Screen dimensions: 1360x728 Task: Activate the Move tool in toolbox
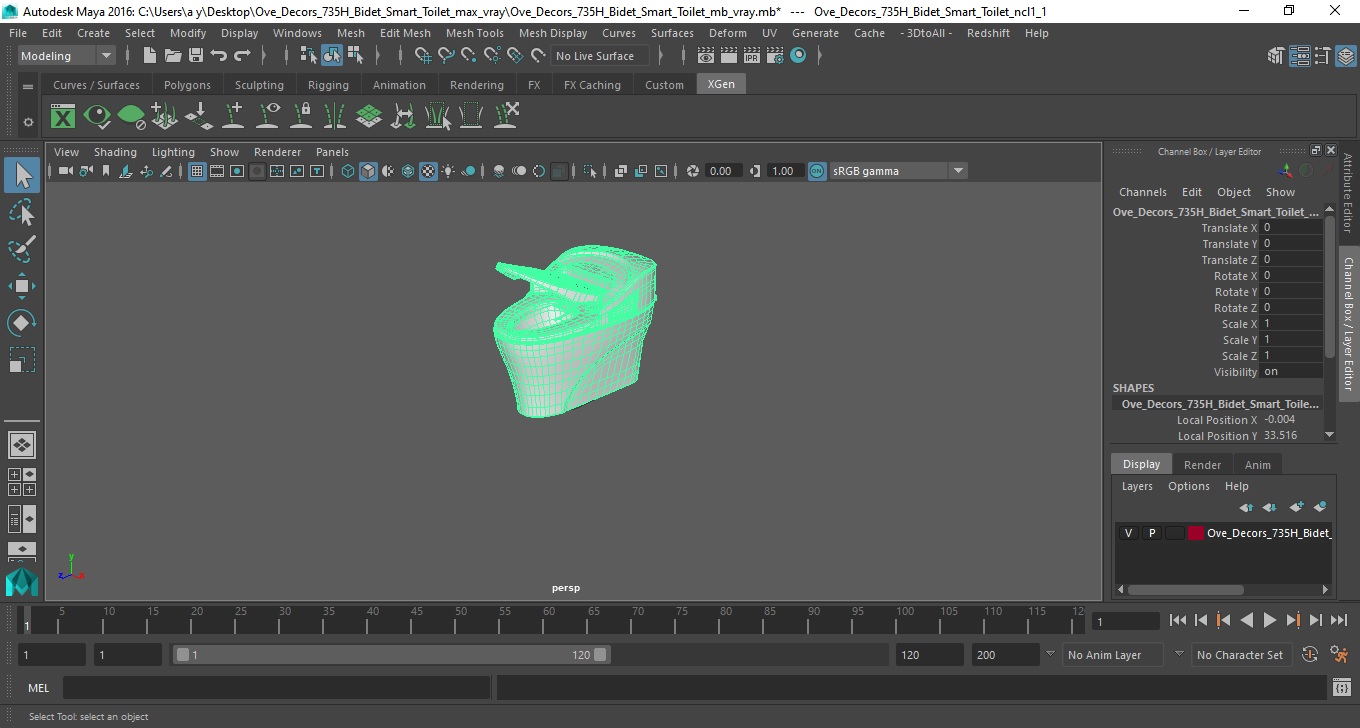pos(22,287)
